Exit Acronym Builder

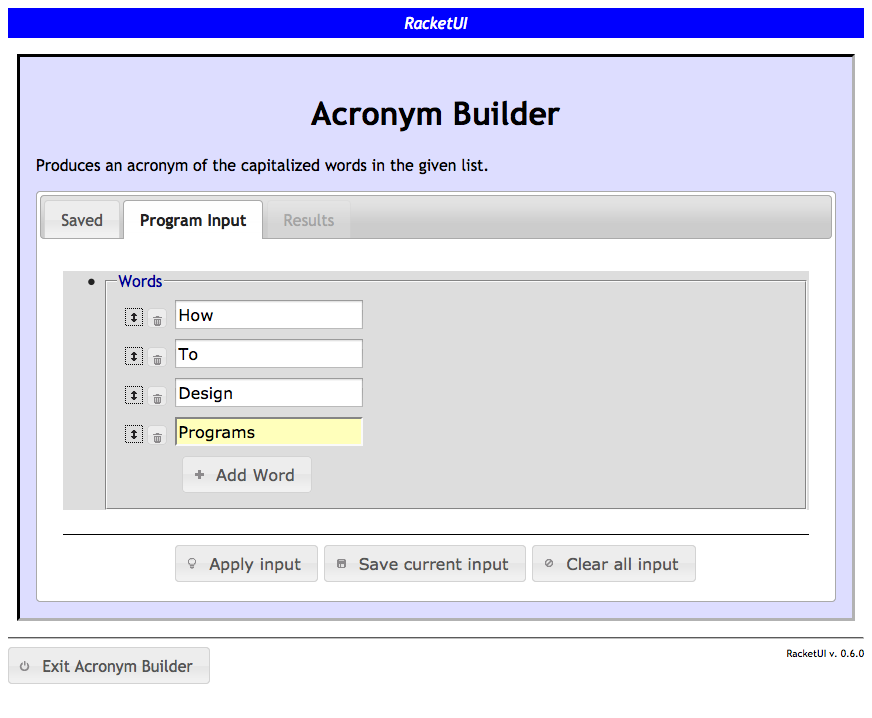[x=109, y=666]
